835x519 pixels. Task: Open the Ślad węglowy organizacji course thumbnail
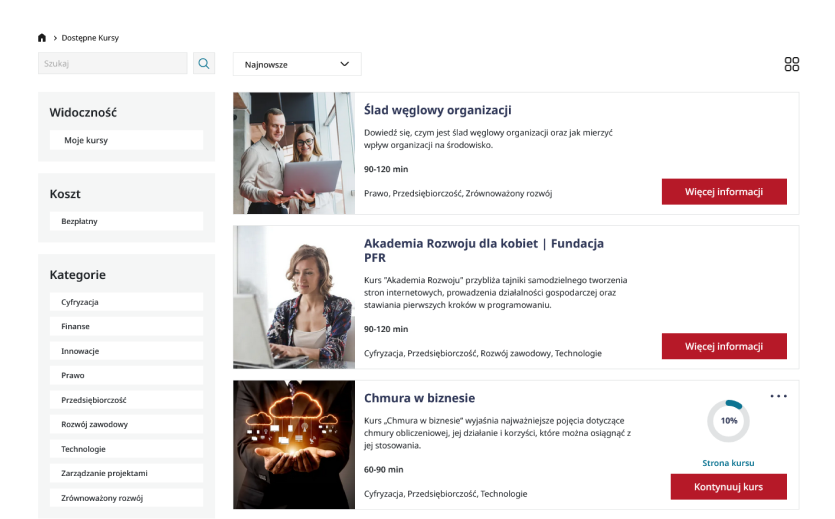coord(294,153)
